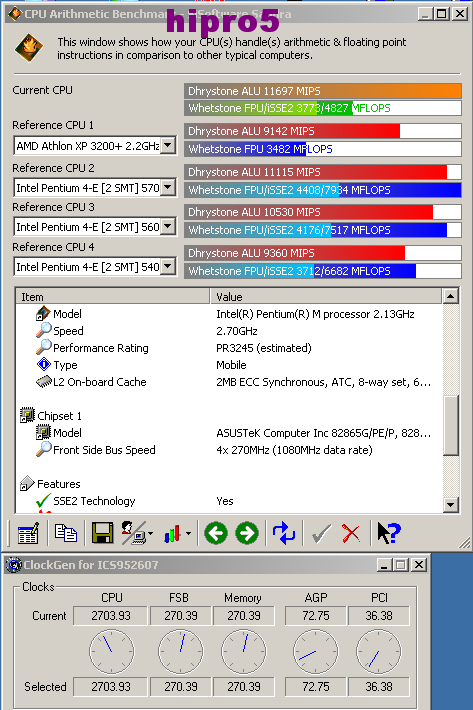Click the green check SSE2 Technology icon
This screenshot has height=710, width=473.
pos(43,500)
